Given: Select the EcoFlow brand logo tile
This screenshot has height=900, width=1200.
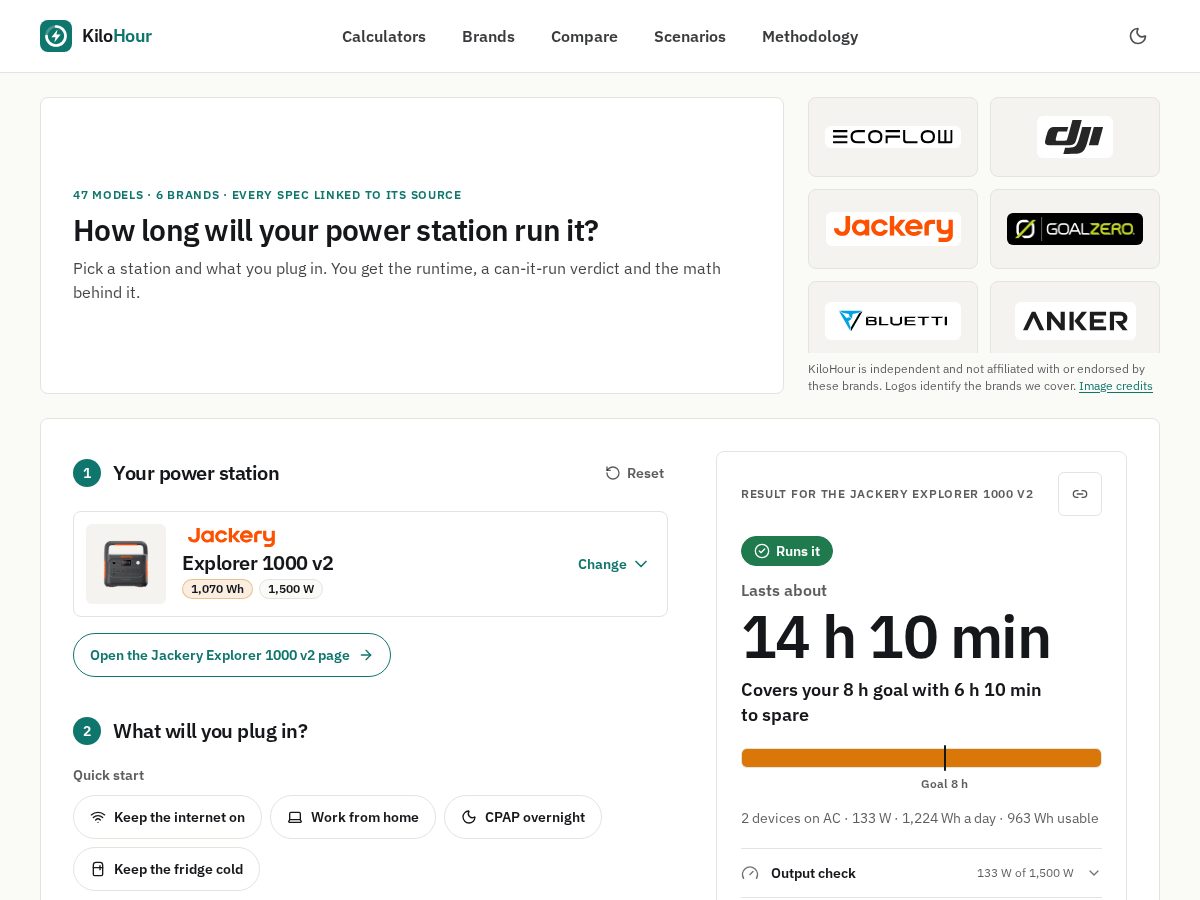Looking at the screenshot, I should click(x=893, y=137).
